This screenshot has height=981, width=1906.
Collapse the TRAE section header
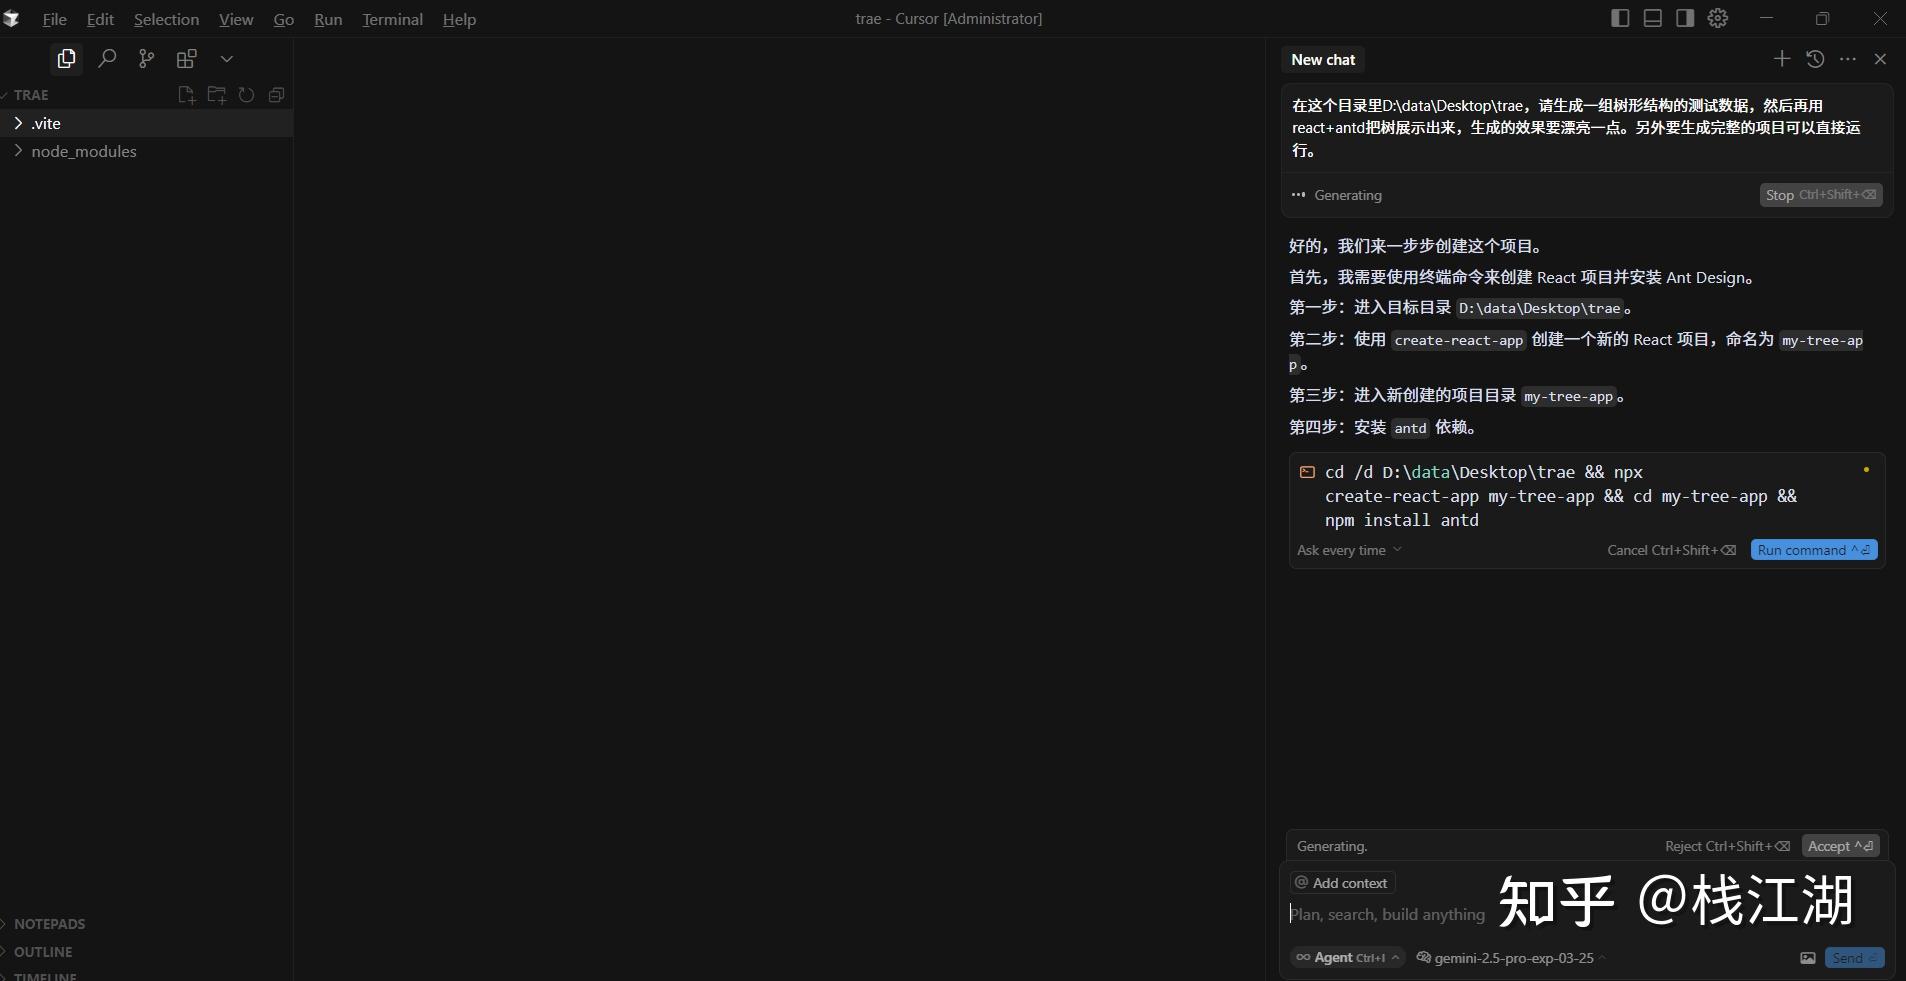[31, 95]
